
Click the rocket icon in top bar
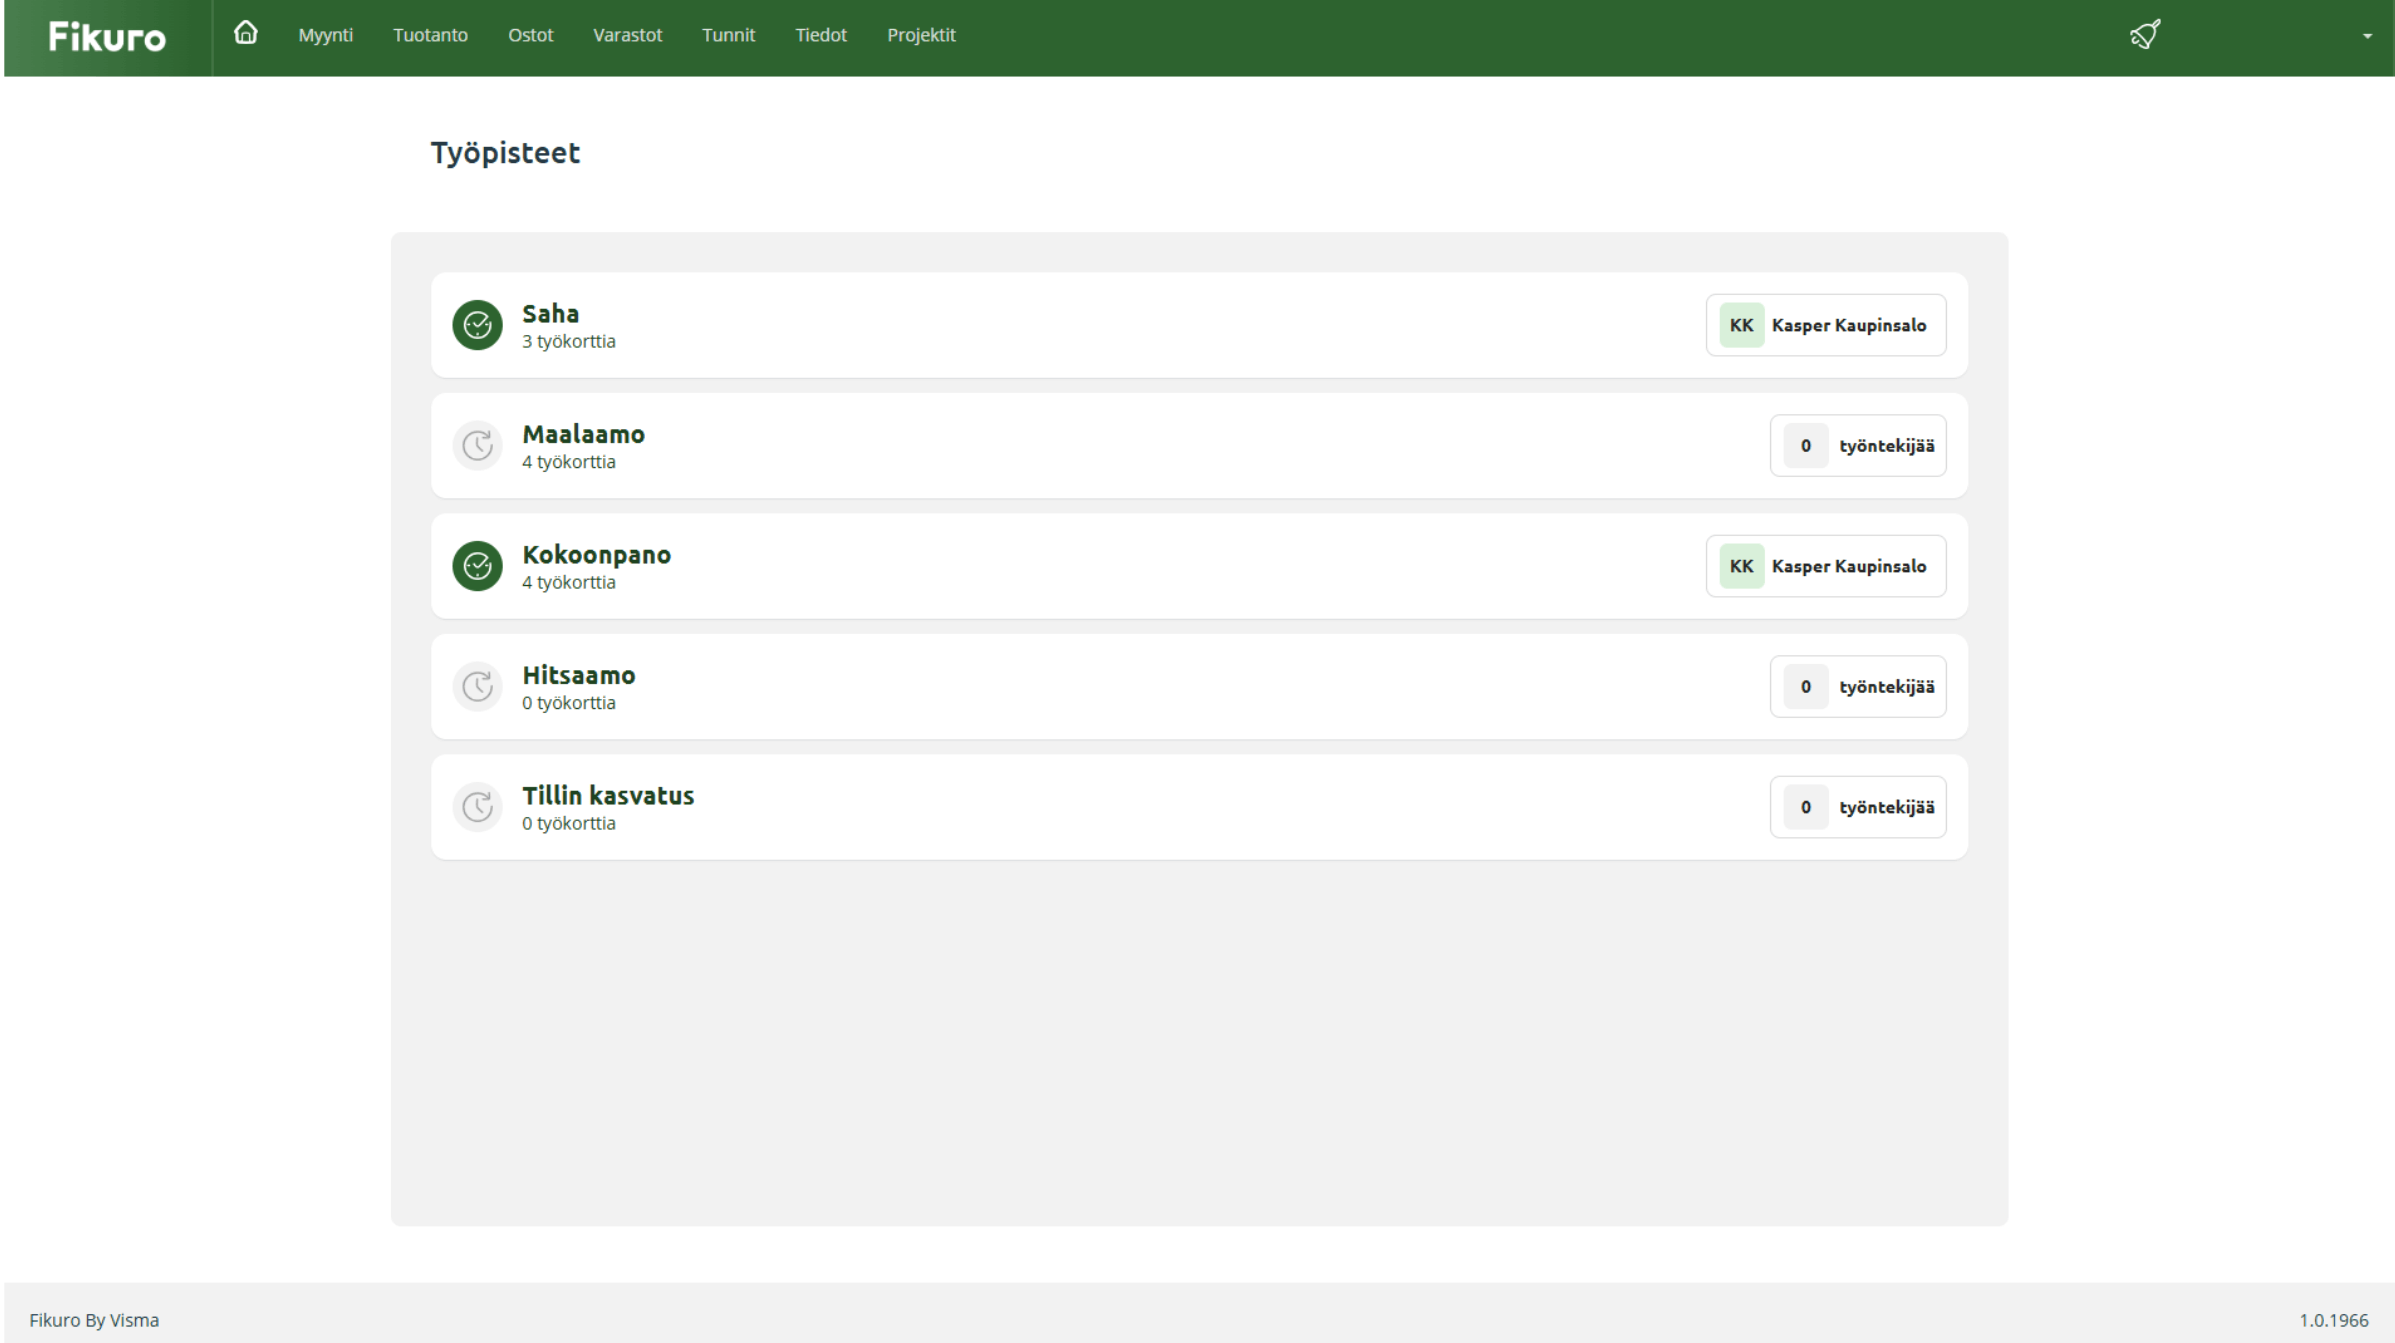coord(2144,35)
